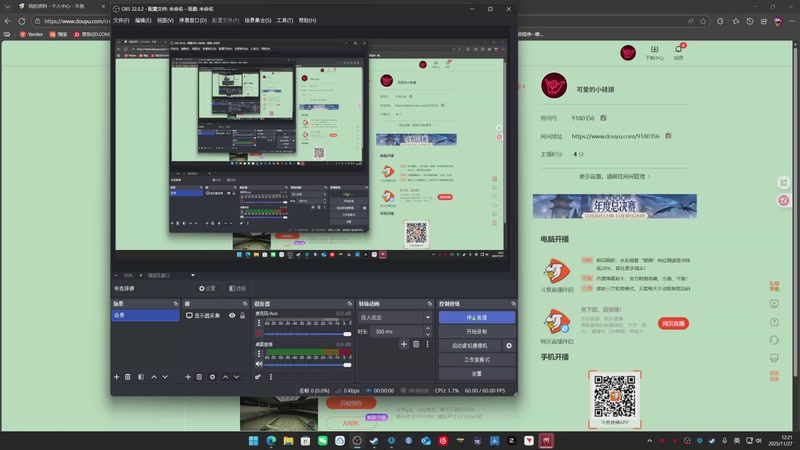Add a scene transition with plus icon

[404, 344]
